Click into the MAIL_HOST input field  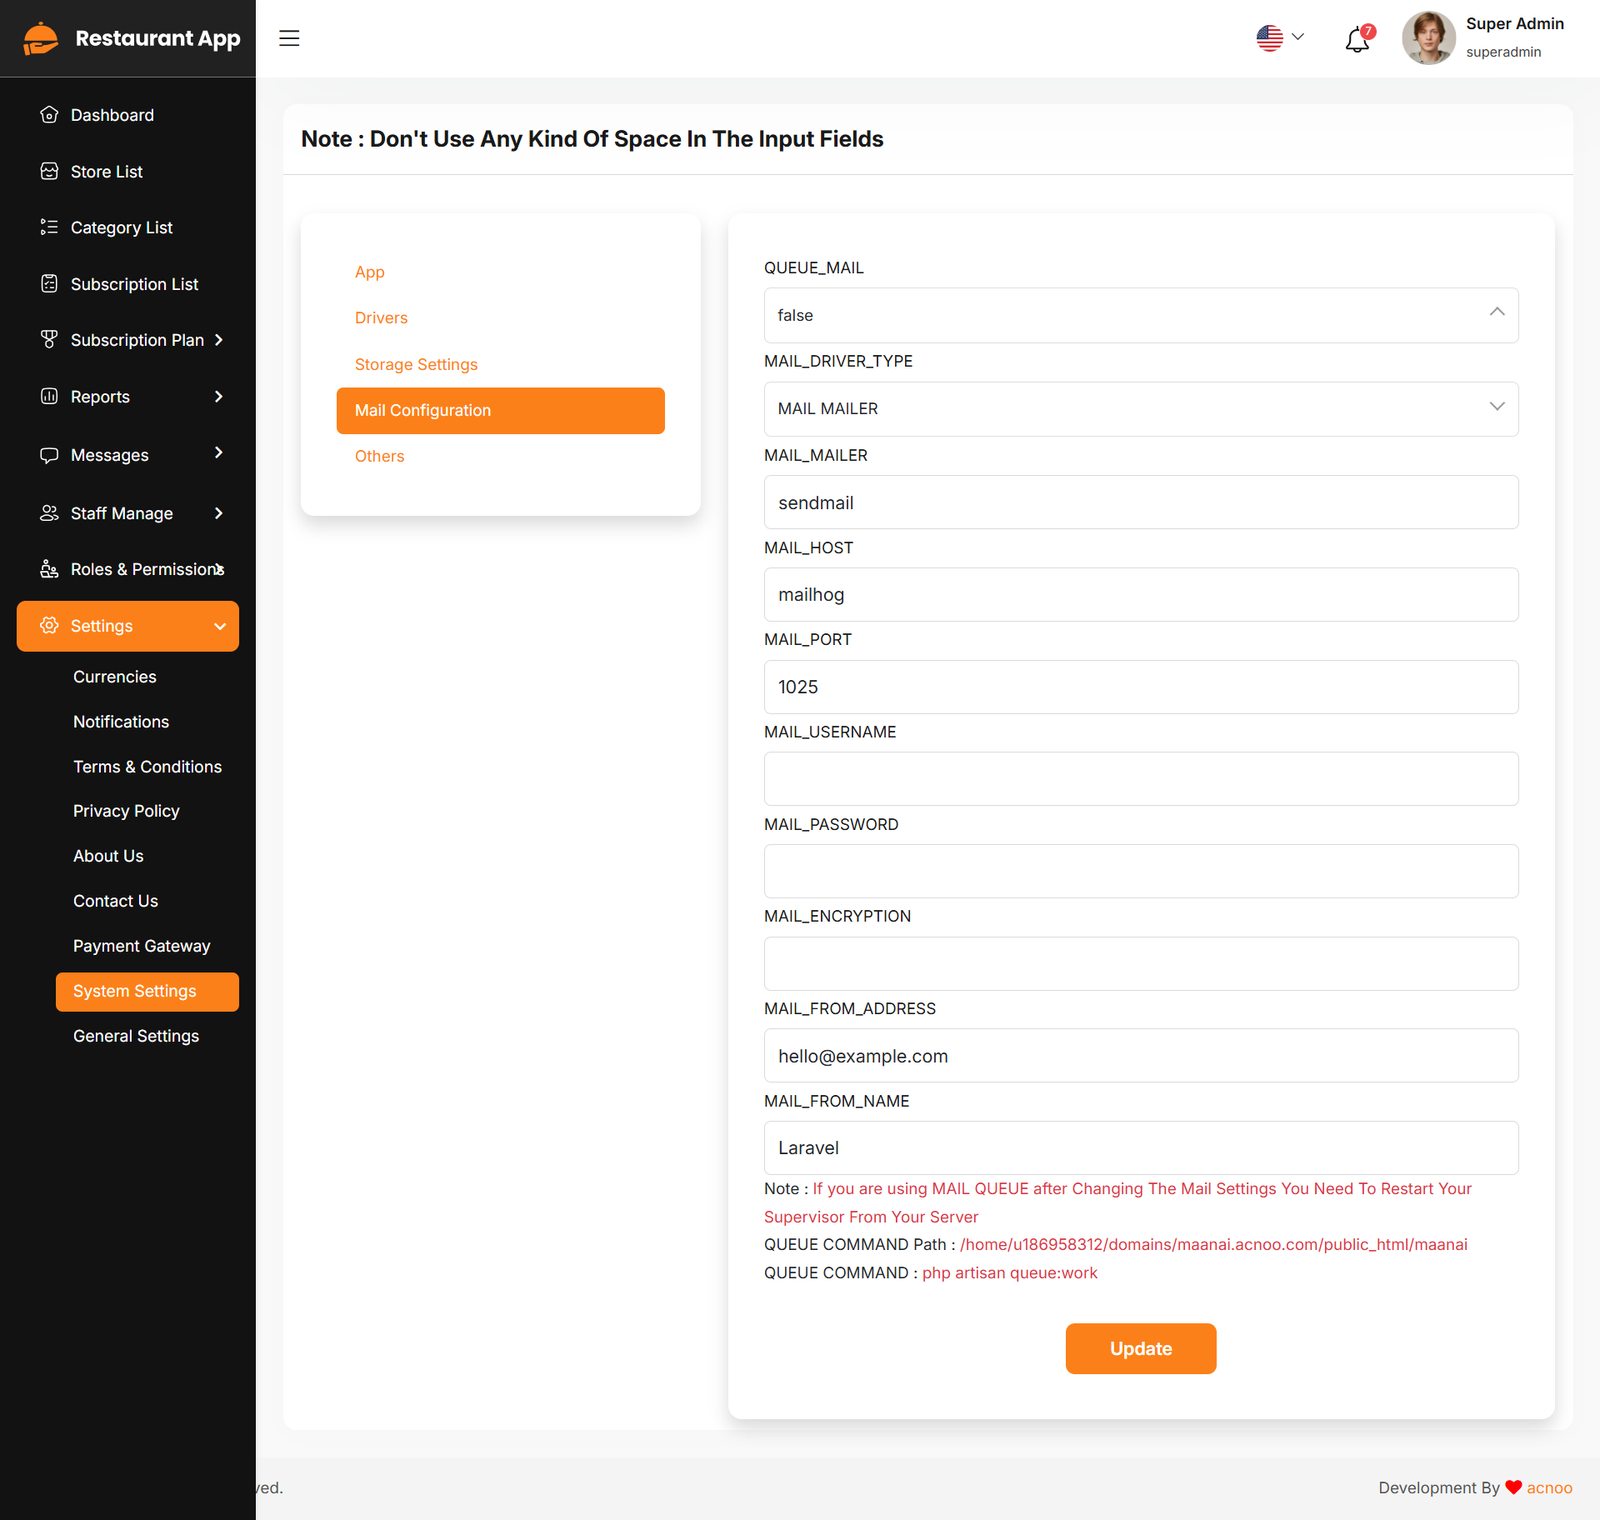pyautogui.click(x=1140, y=595)
